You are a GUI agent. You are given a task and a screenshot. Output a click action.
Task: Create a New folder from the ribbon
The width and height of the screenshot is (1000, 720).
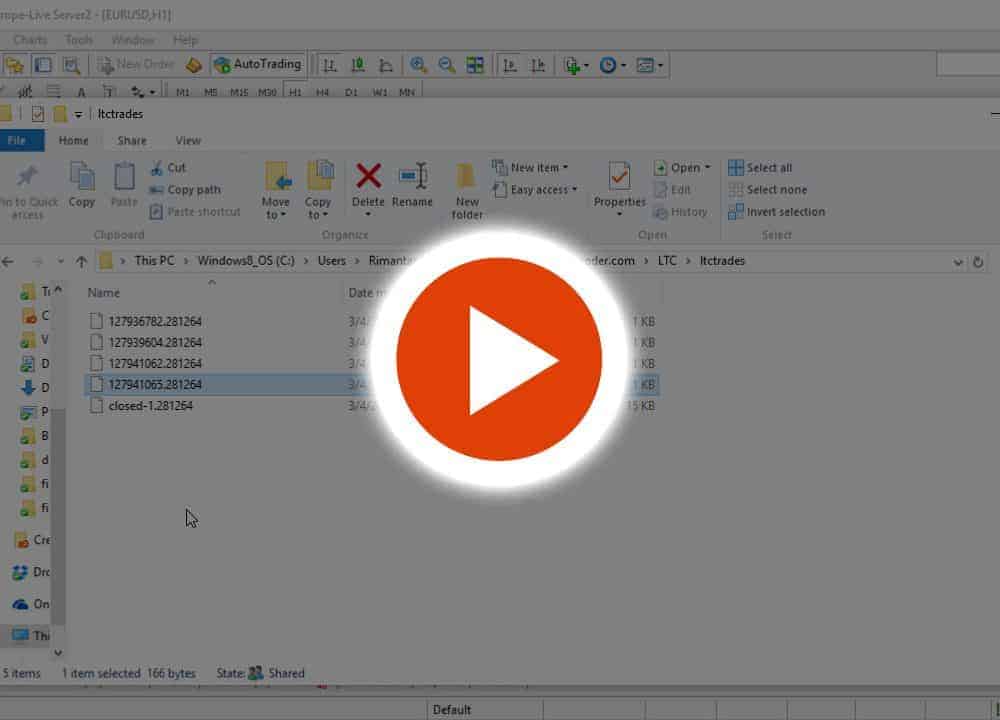tap(467, 191)
